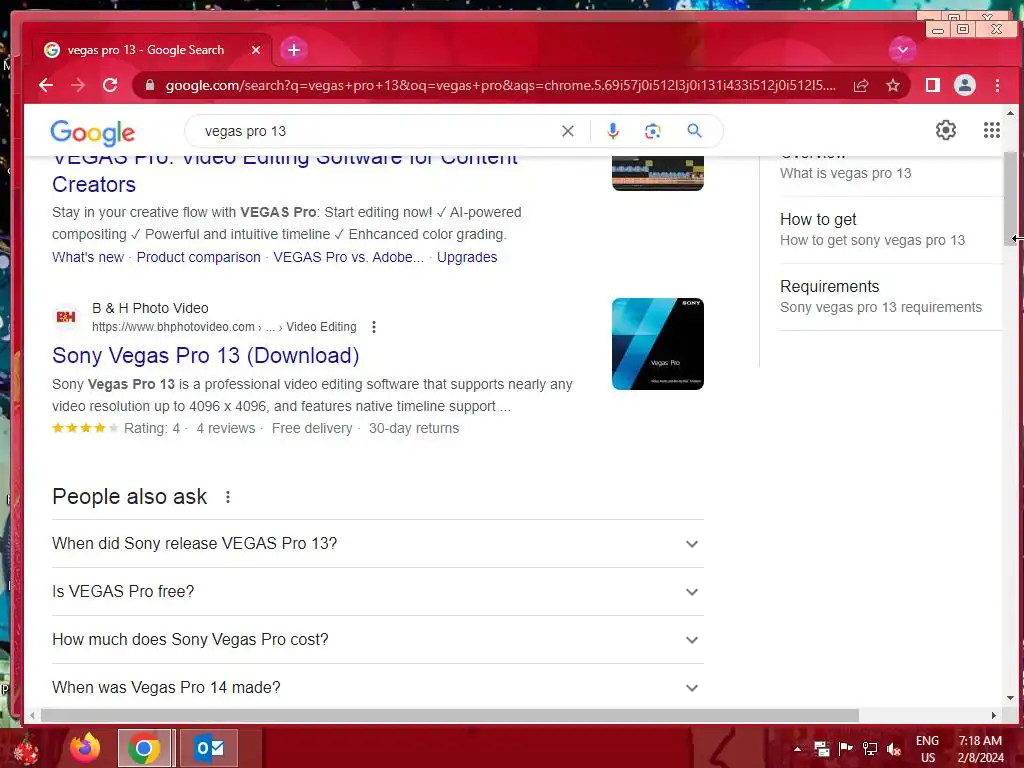Open the clock showing 7:18 AM
Image resolution: width=1024 pixels, height=768 pixels.
[x=981, y=749]
